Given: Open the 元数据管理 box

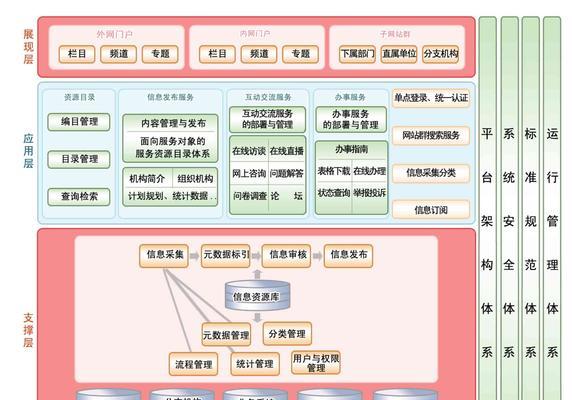Looking at the screenshot, I should [226, 334].
